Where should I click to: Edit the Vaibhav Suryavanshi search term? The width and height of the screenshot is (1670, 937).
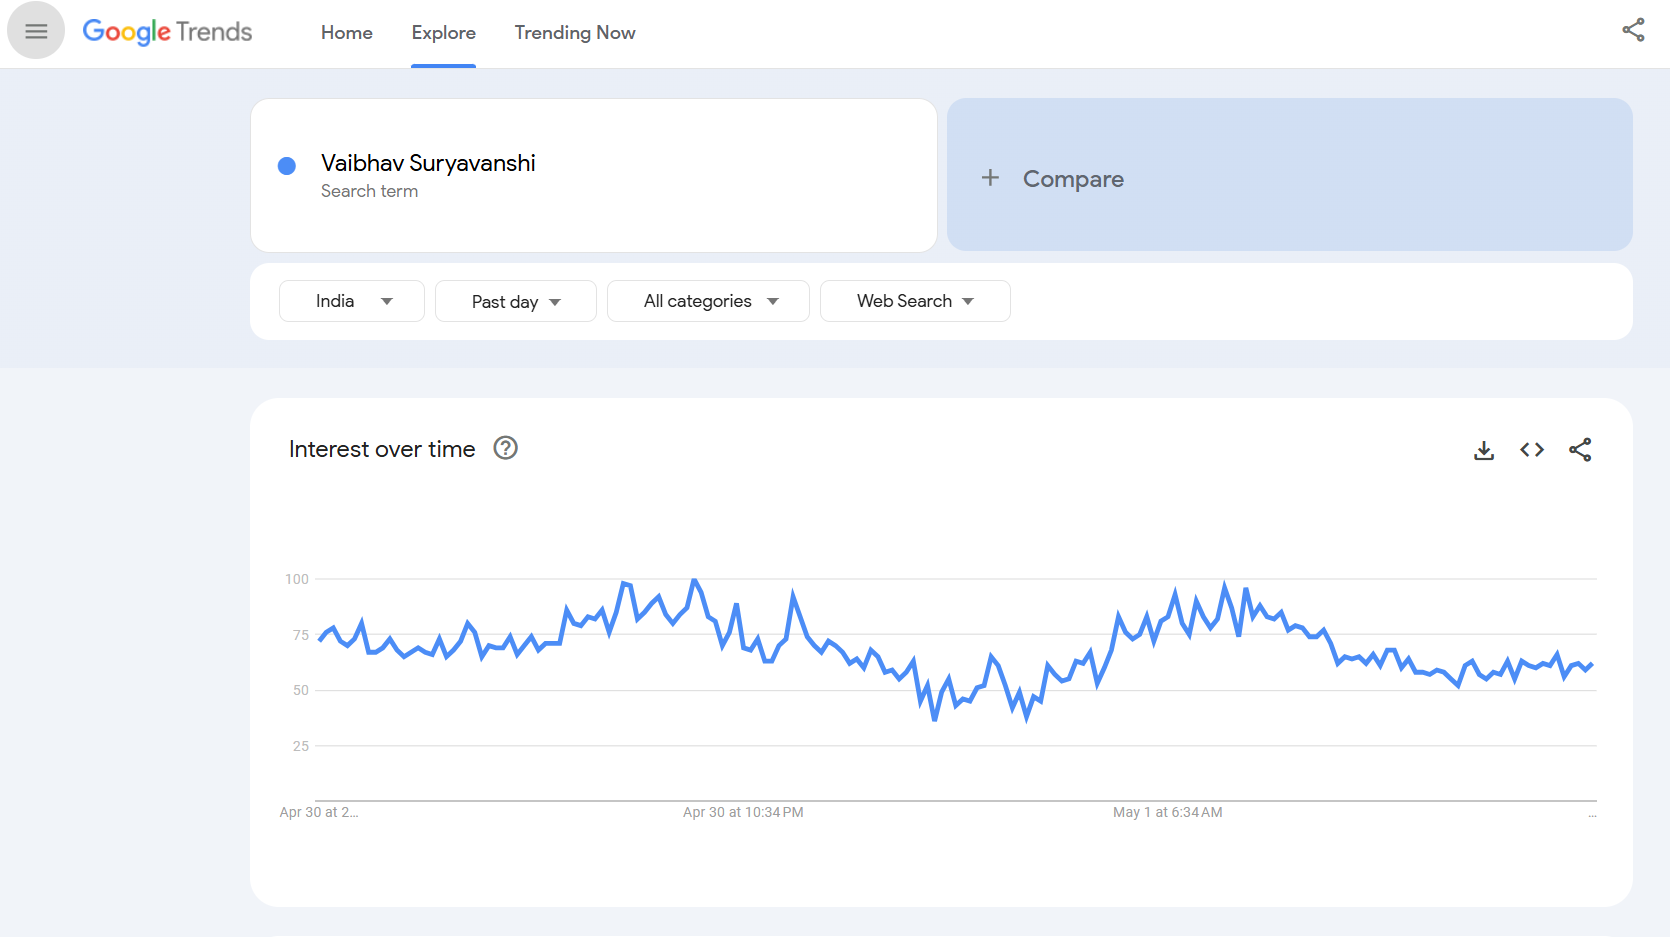(x=428, y=163)
